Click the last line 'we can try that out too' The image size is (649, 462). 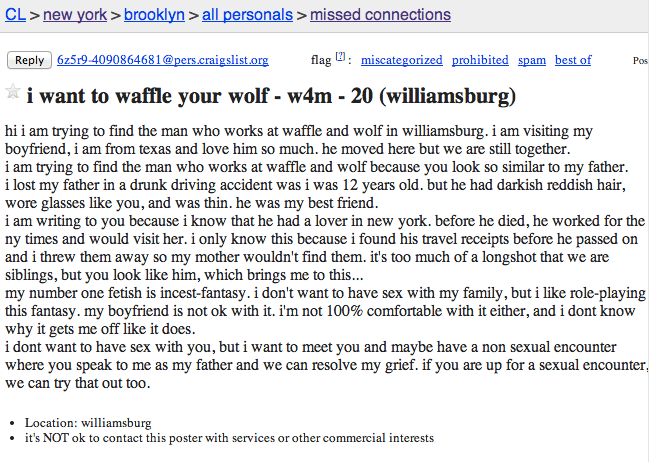(77, 383)
